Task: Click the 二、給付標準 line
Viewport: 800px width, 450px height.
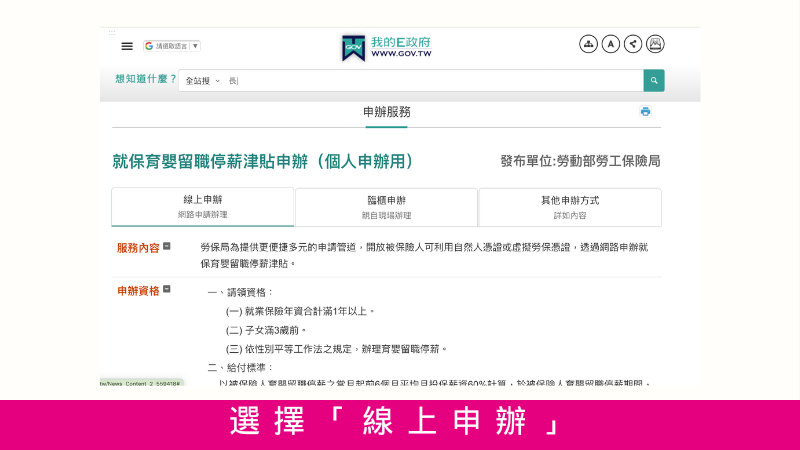Action: [x=240, y=368]
